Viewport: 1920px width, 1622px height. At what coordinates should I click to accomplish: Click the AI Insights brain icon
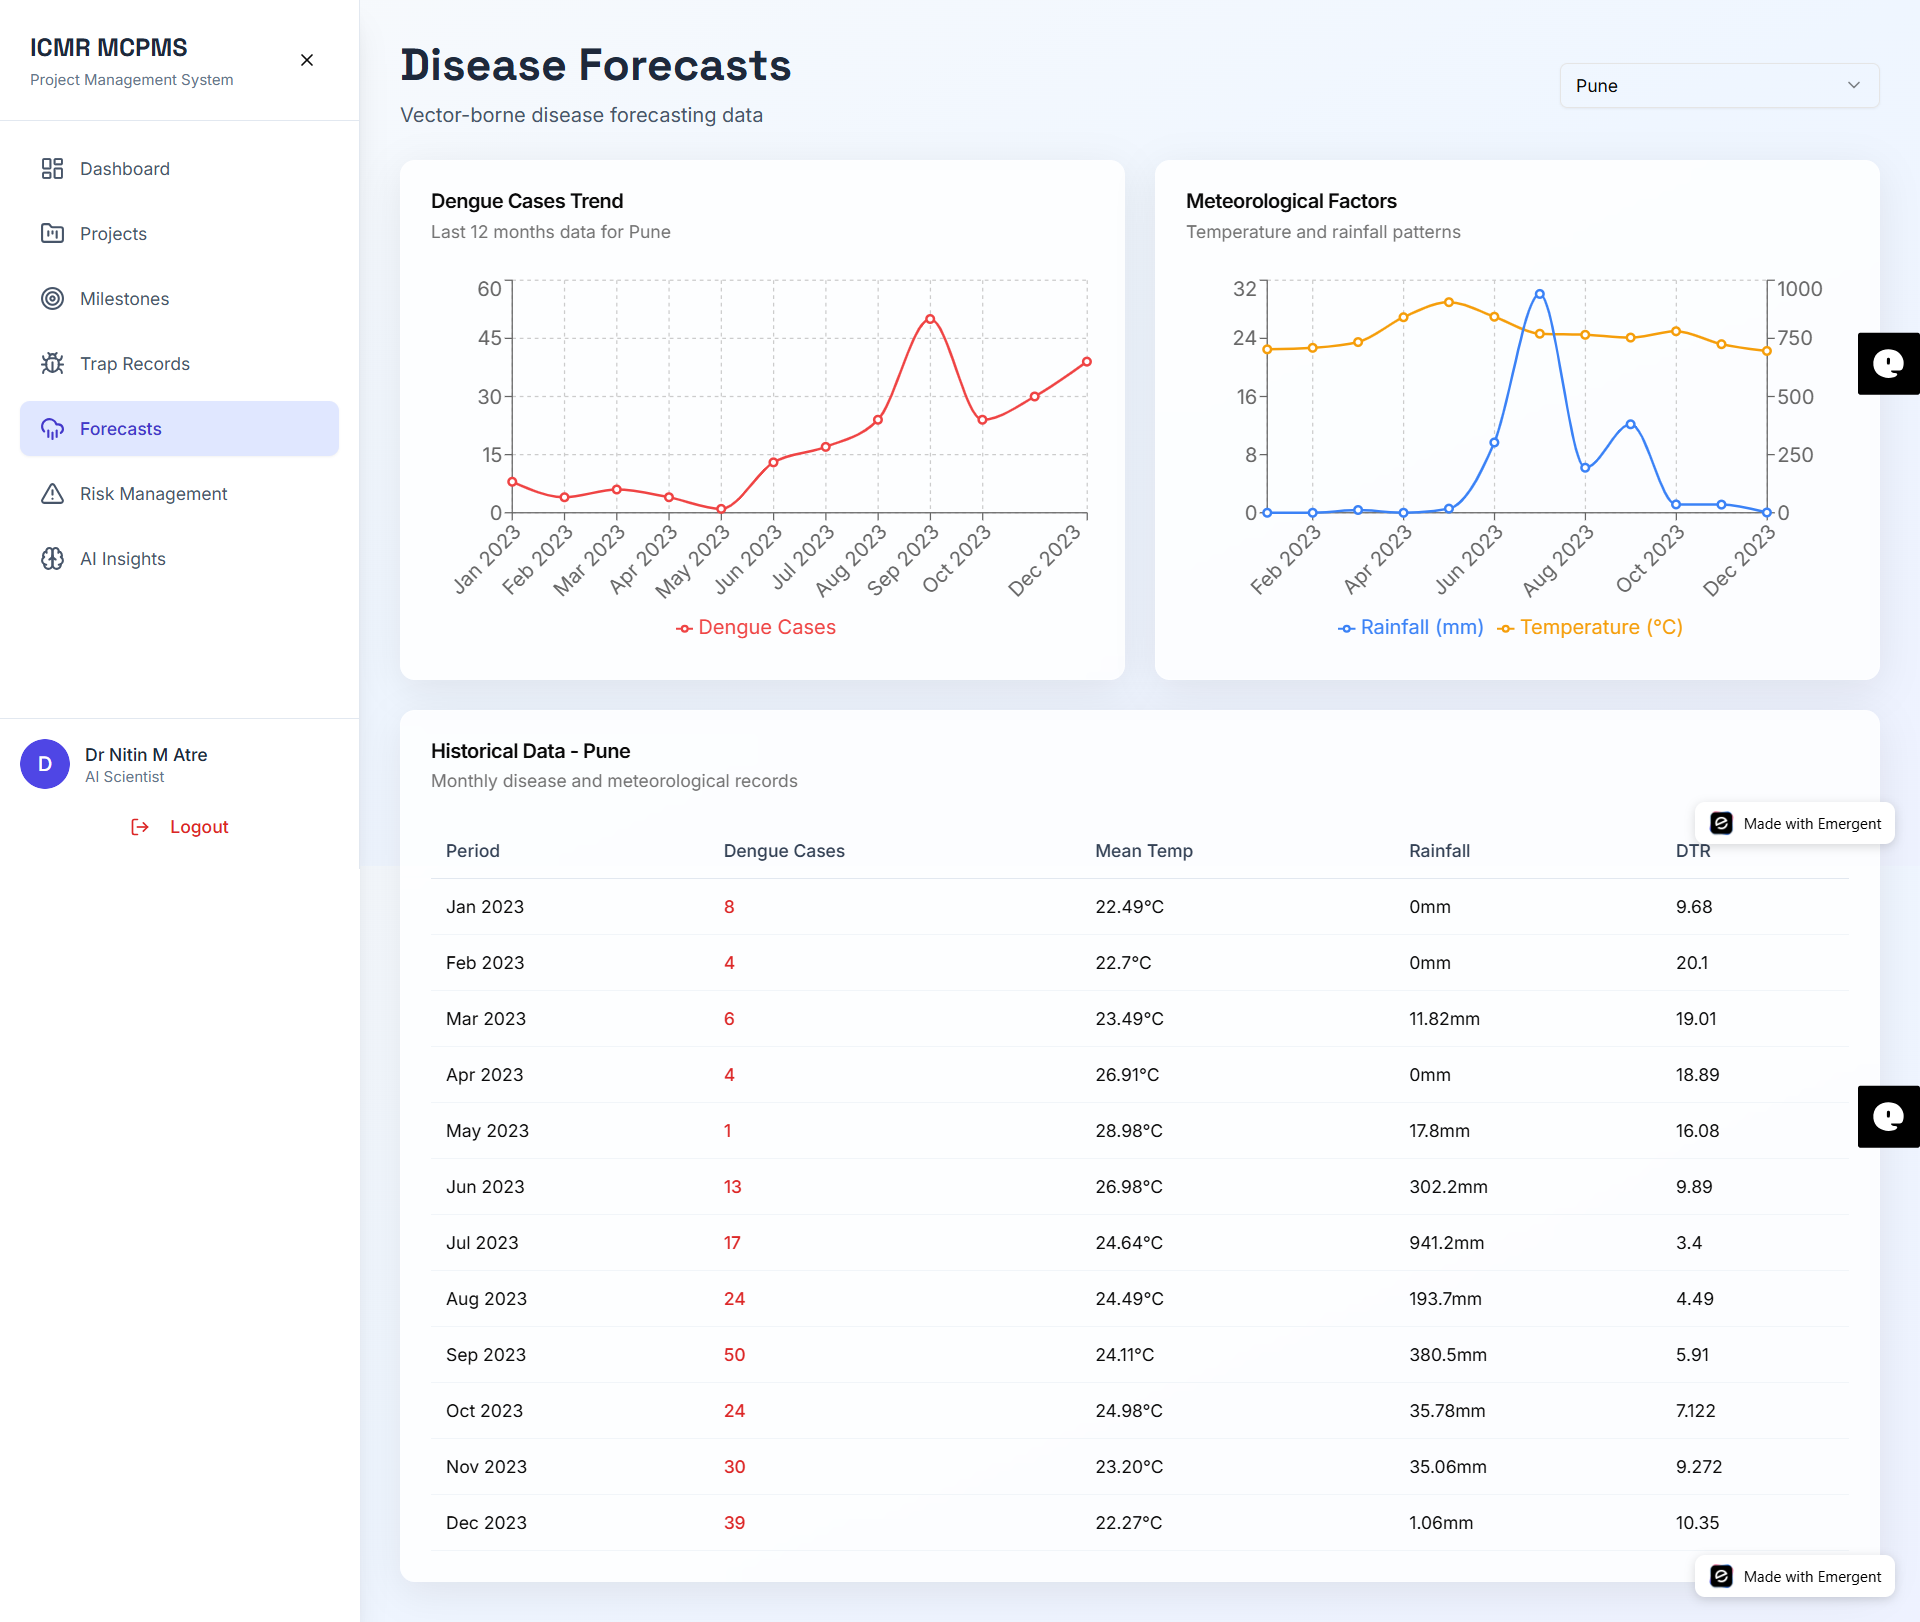point(52,558)
